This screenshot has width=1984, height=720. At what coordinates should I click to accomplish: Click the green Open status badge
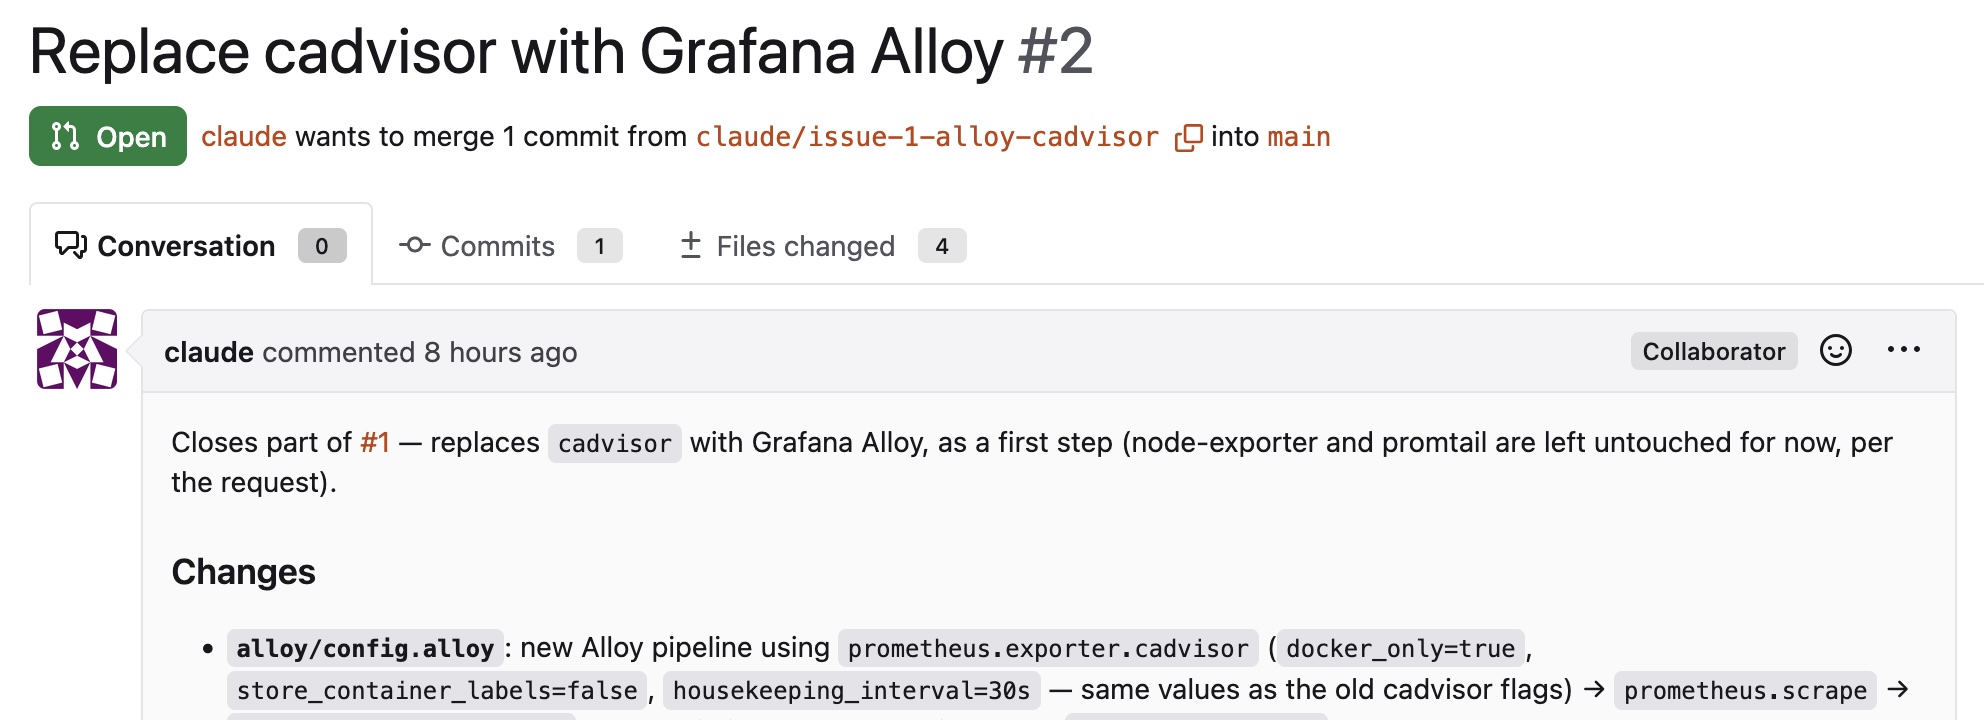[x=108, y=136]
